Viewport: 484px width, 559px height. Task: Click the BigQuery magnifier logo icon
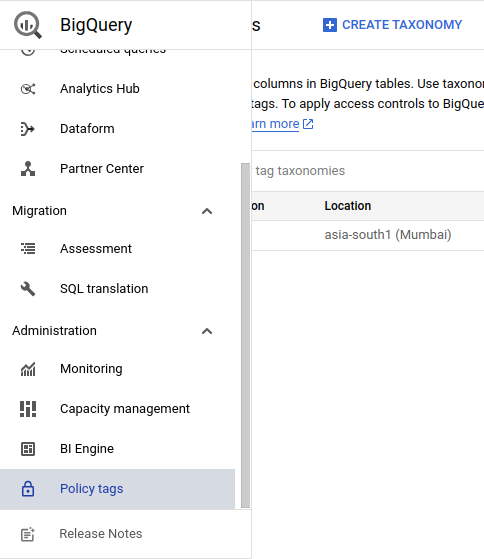(28, 25)
